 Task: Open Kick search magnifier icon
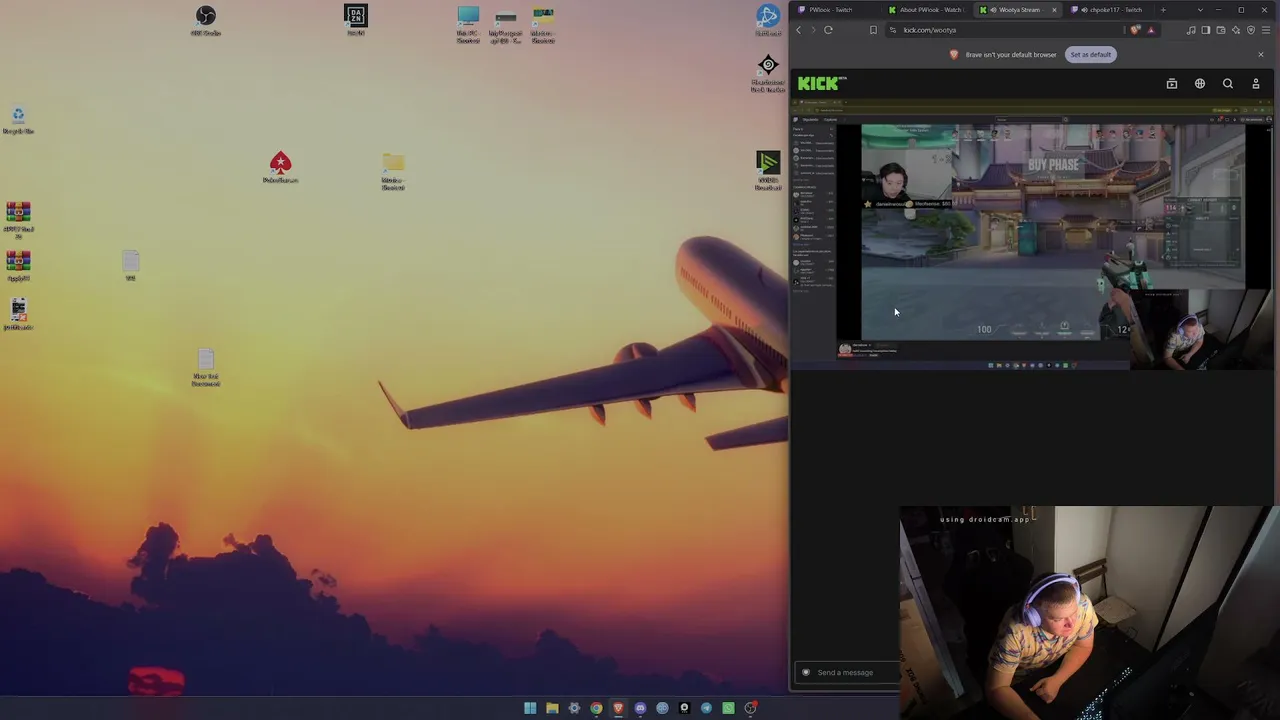point(1228,84)
